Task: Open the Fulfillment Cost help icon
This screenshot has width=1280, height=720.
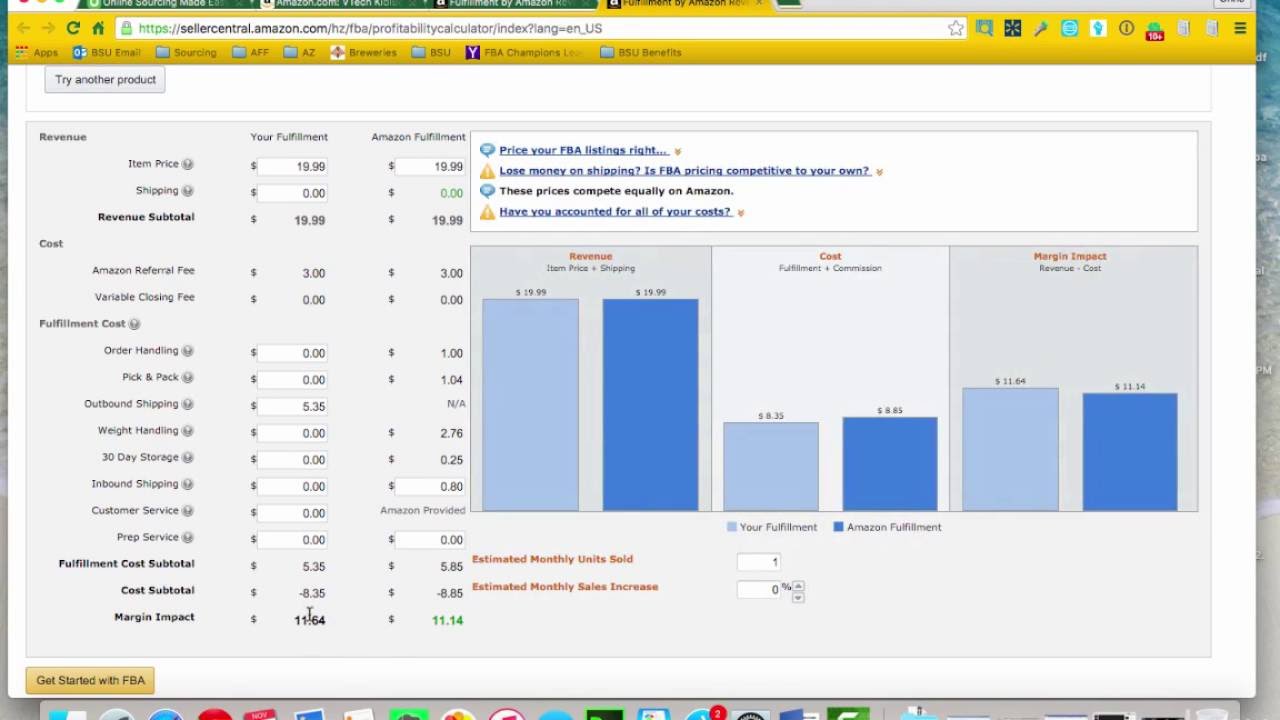Action: (134, 324)
